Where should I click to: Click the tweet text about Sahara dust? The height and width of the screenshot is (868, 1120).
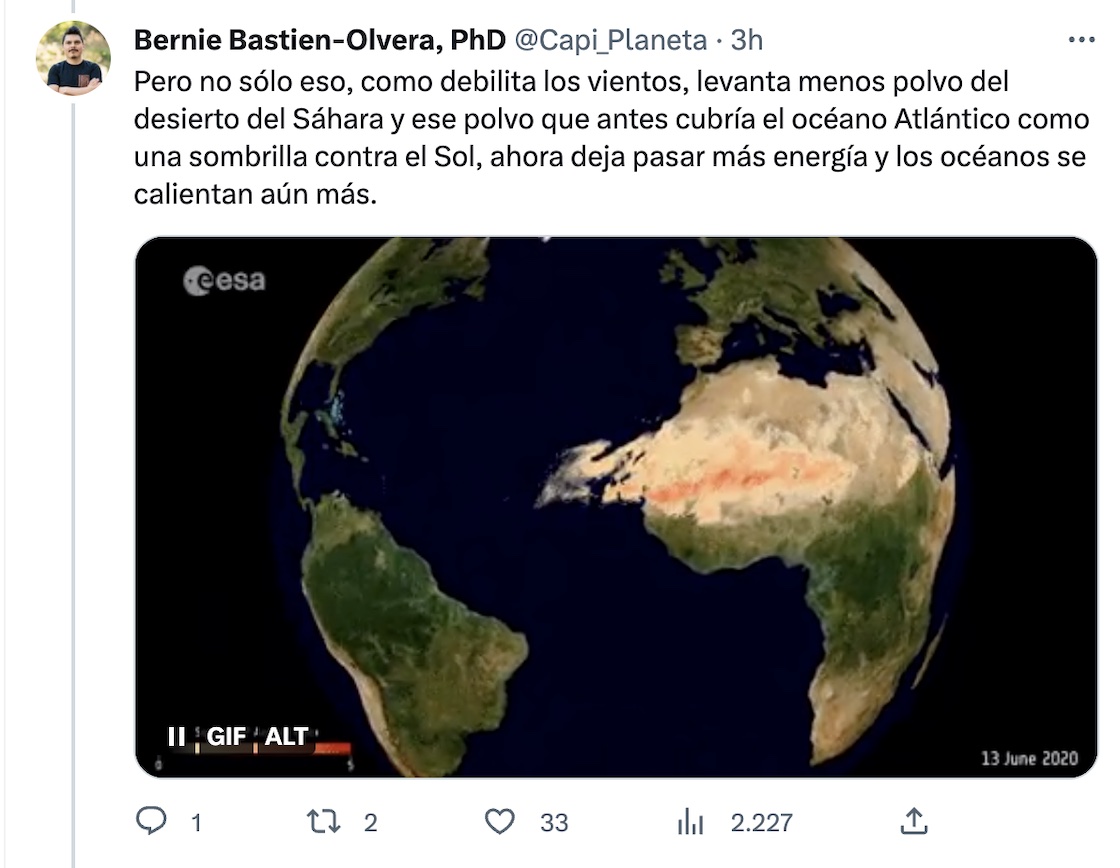click(x=610, y=138)
